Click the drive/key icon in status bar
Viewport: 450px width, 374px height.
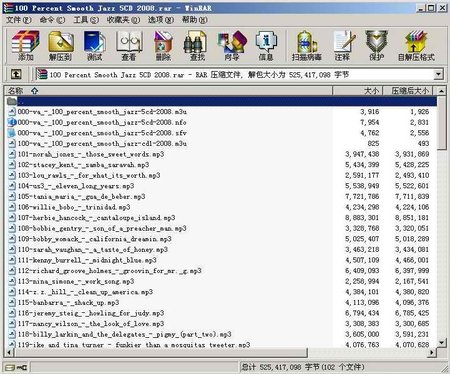pyautogui.click(x=16, y=367)
